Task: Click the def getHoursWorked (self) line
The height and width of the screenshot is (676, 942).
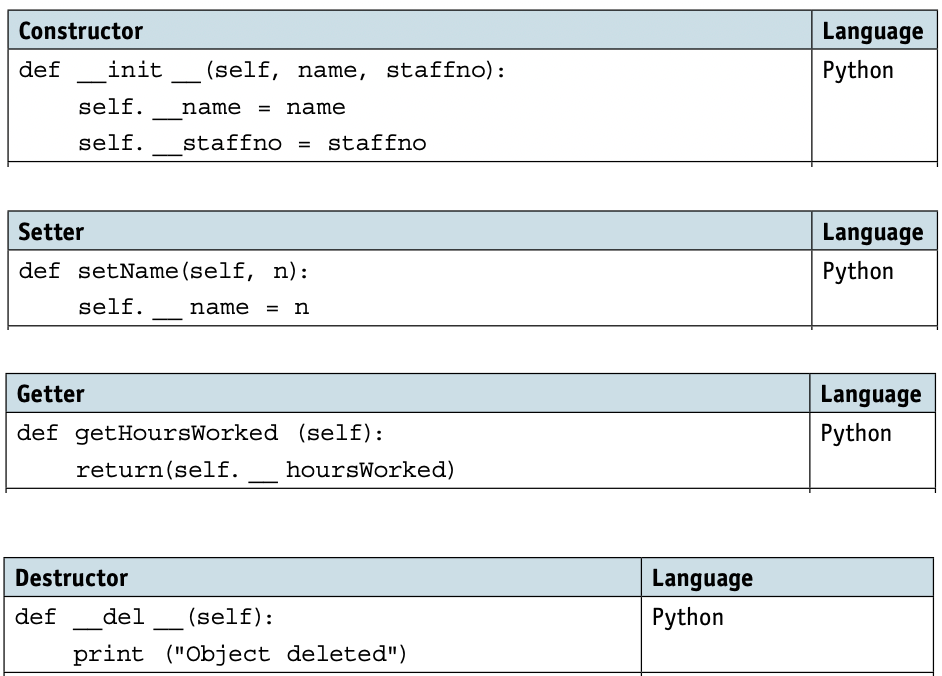Action: (200, 434)
